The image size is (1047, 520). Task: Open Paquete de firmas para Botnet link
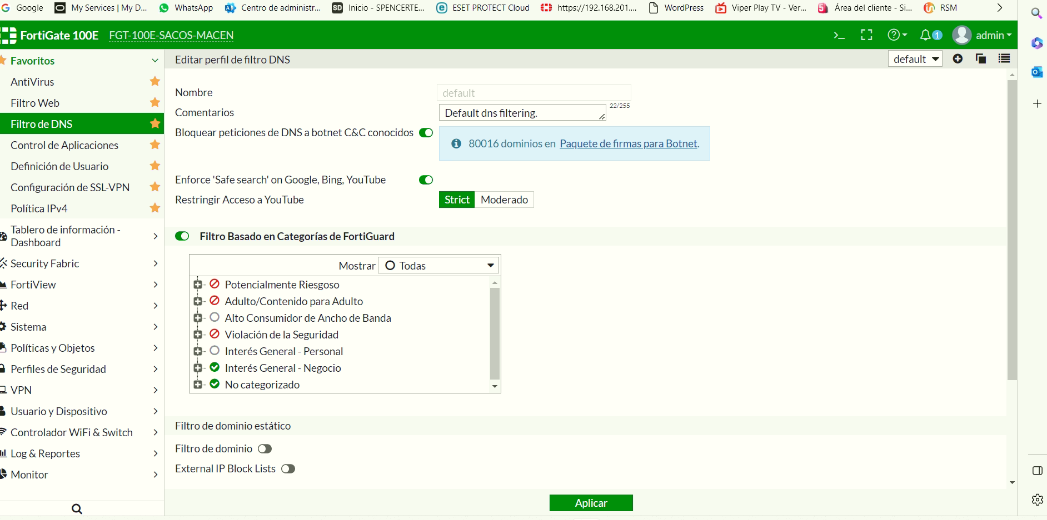click(628, 143)
